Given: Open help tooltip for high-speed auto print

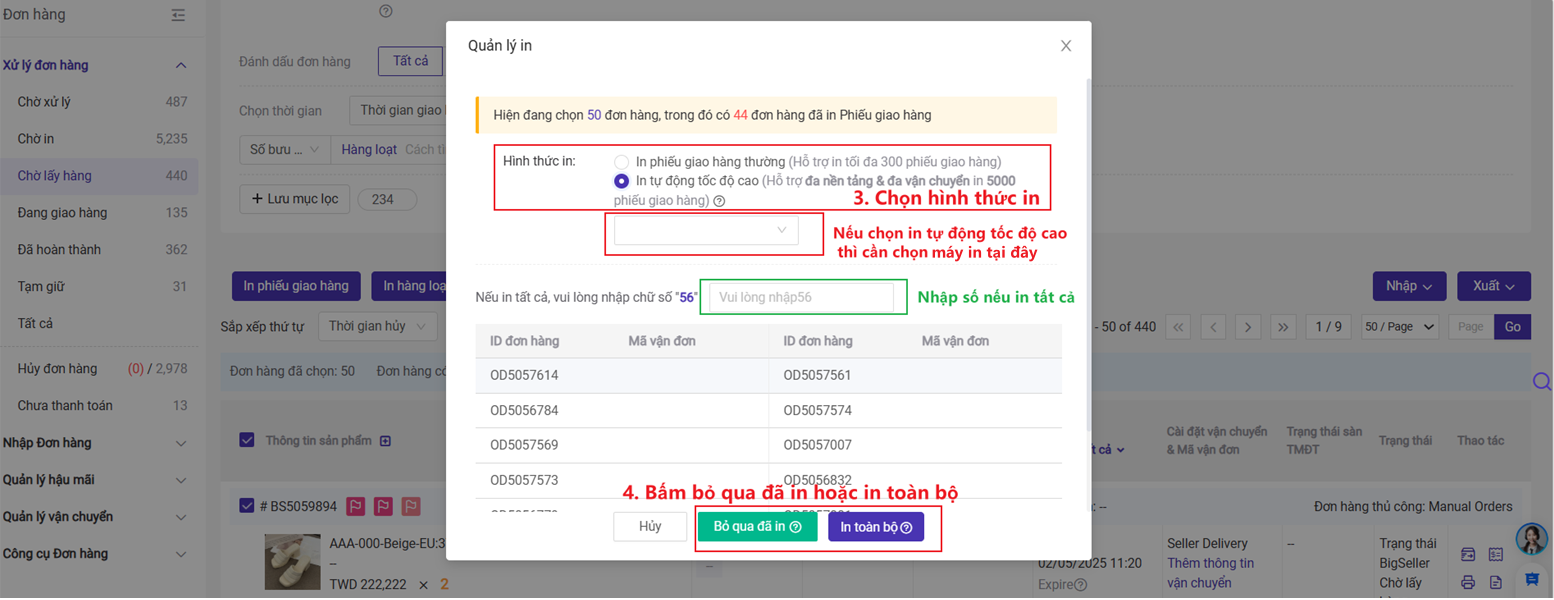Looking at the screenshot, I should [719, 201].
